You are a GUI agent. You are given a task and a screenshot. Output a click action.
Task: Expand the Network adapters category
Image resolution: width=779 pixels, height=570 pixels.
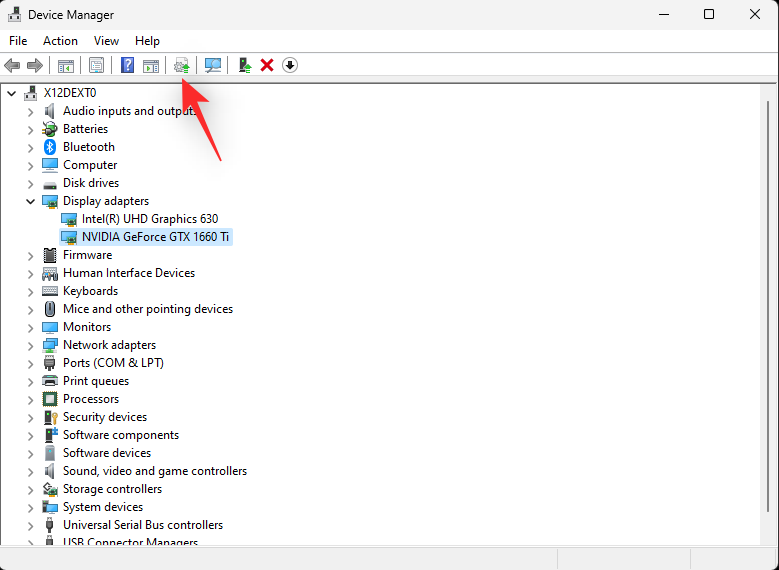pos(30,345)
